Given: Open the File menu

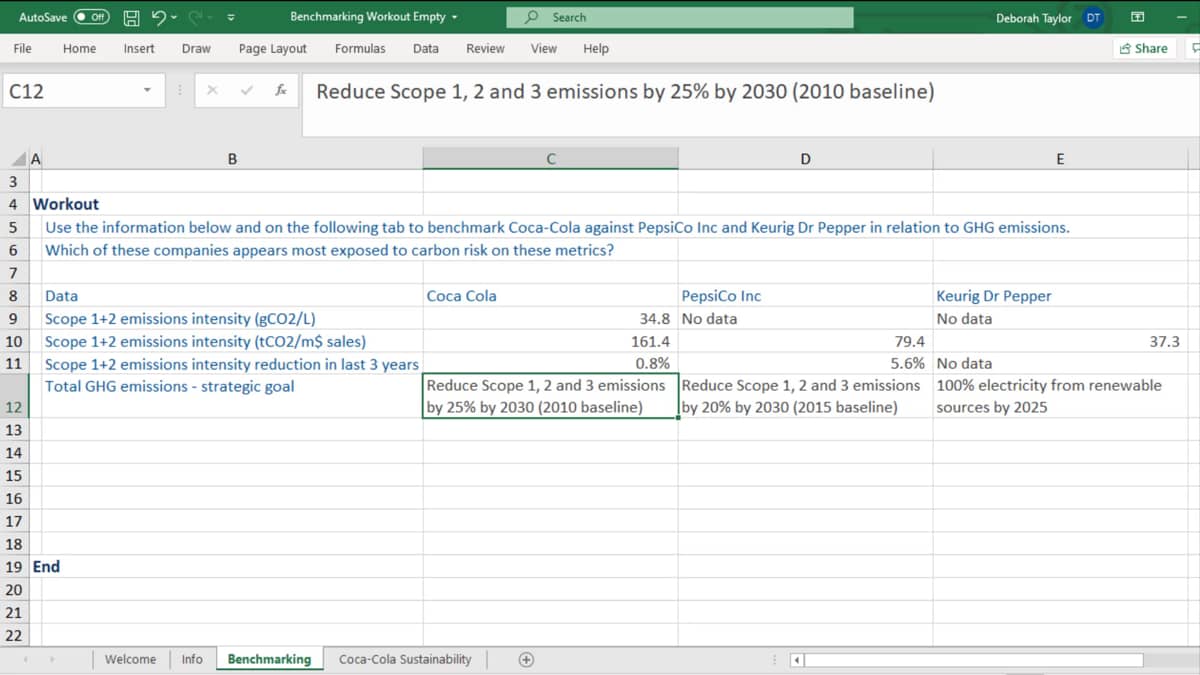Looking at the screenshot, I should tap(22, 48).
